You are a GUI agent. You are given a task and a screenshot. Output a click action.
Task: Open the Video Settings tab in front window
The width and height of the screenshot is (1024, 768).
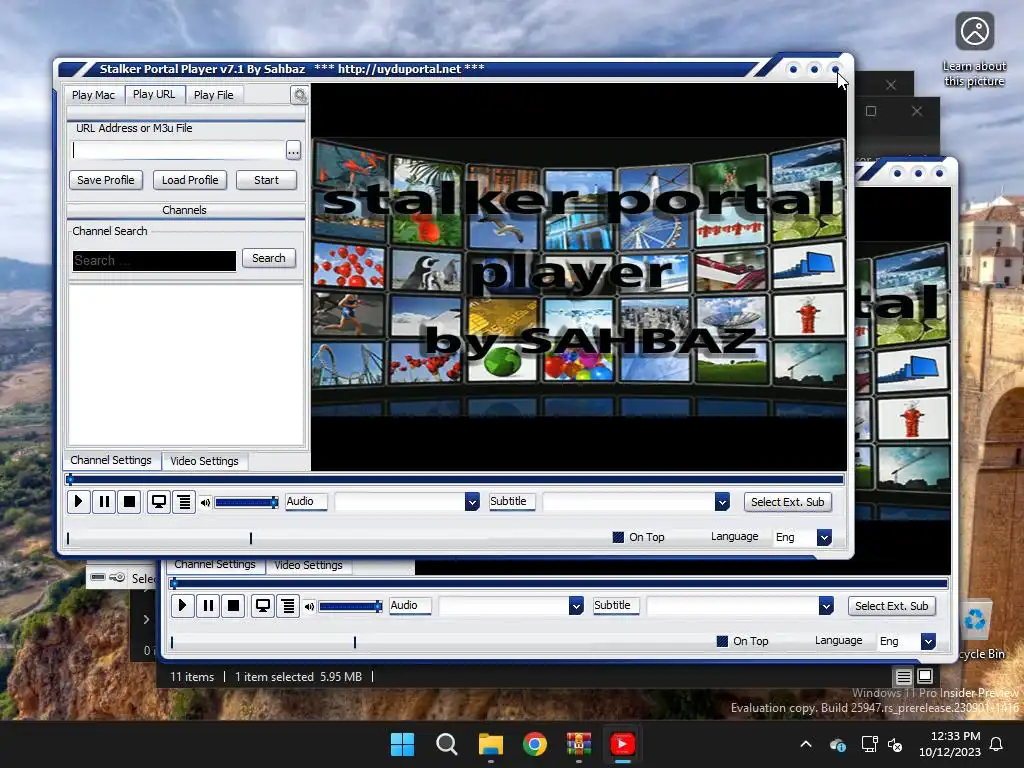click(204, 461)
